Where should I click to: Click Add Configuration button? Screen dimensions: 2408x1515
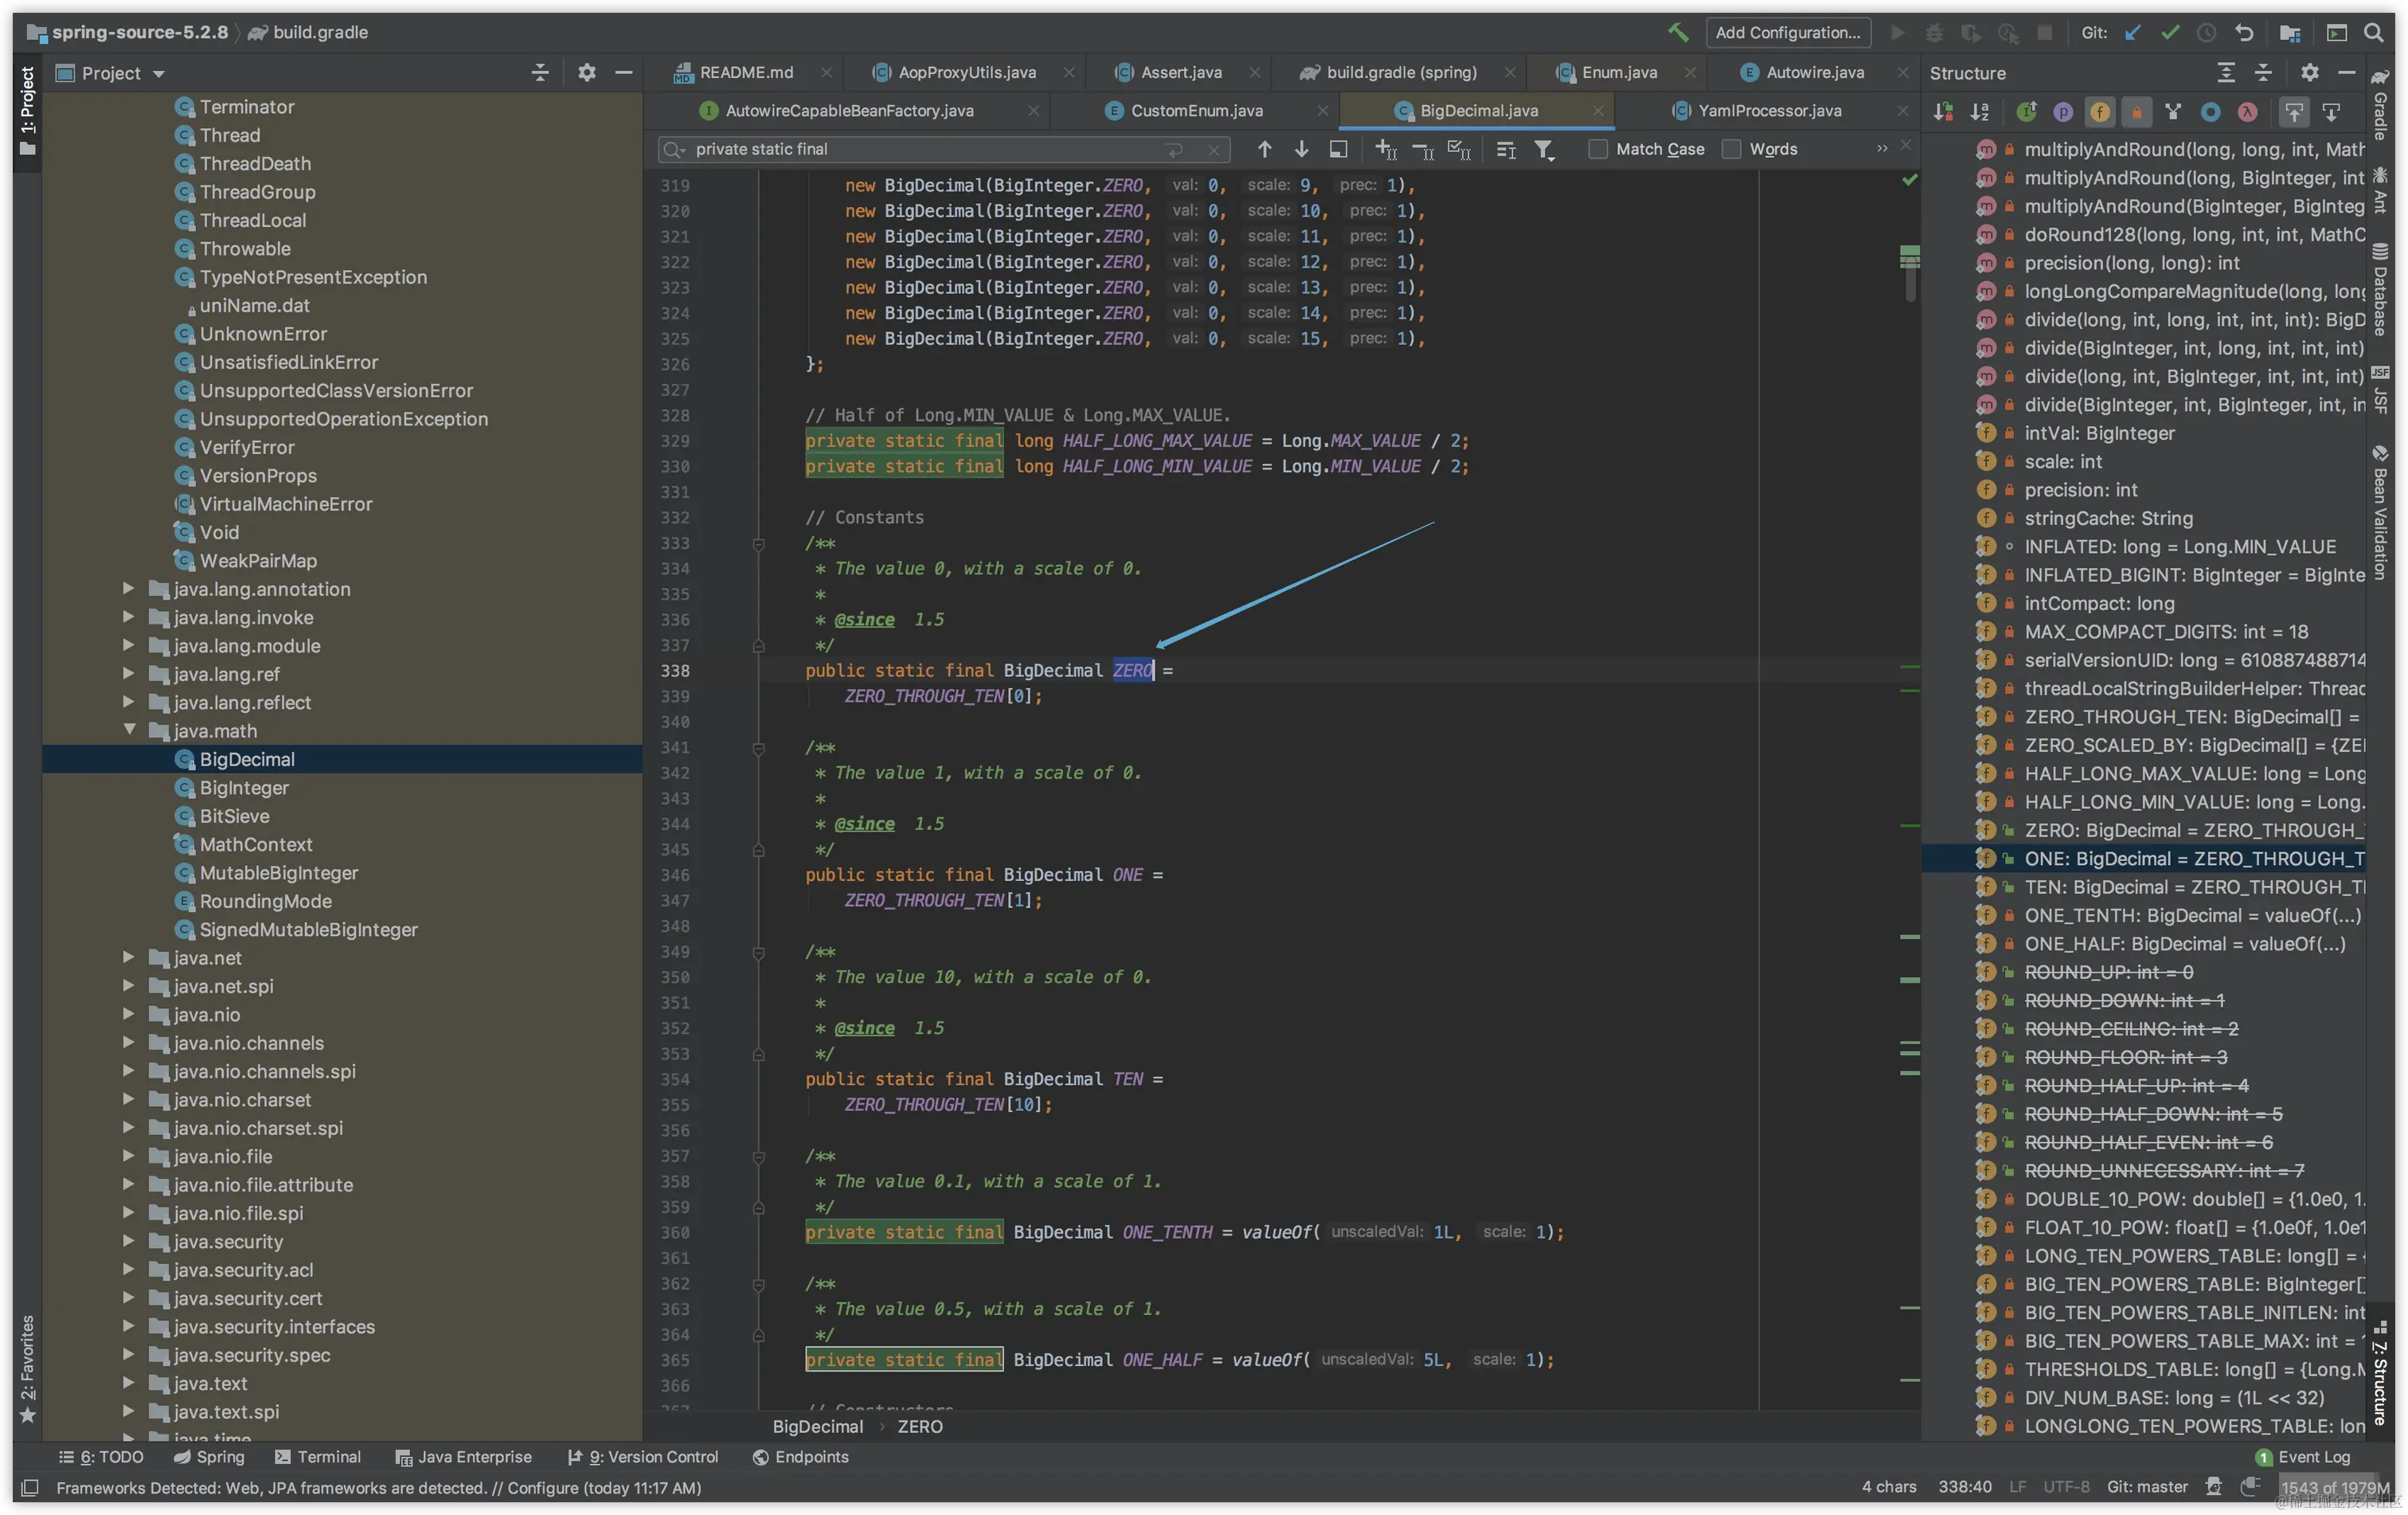tap(1787, 32)
